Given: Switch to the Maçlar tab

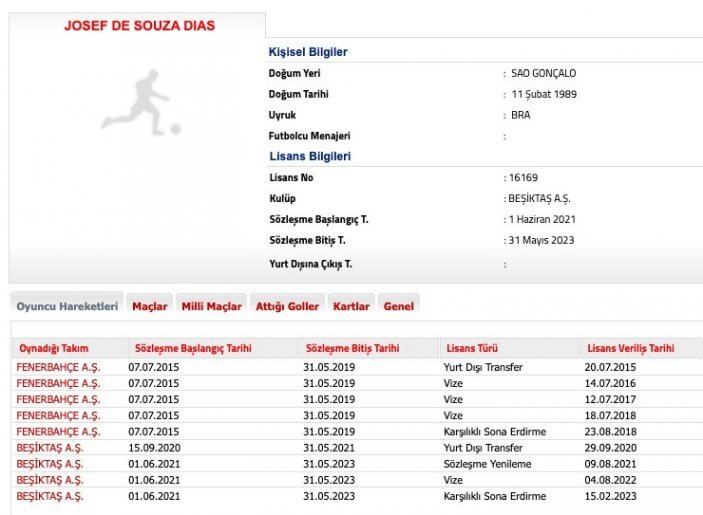Looking at the screenshot, I should click(x=150, y=306).
